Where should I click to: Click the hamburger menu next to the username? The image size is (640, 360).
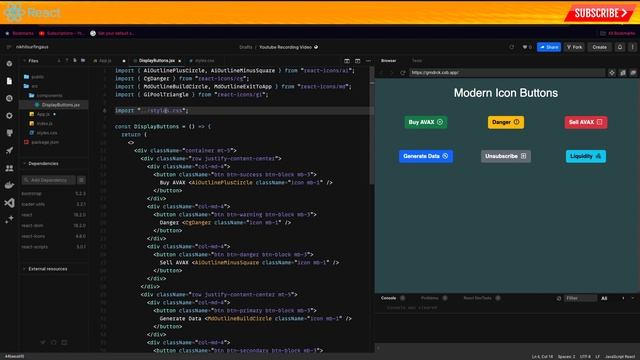(x=9, y=47)
